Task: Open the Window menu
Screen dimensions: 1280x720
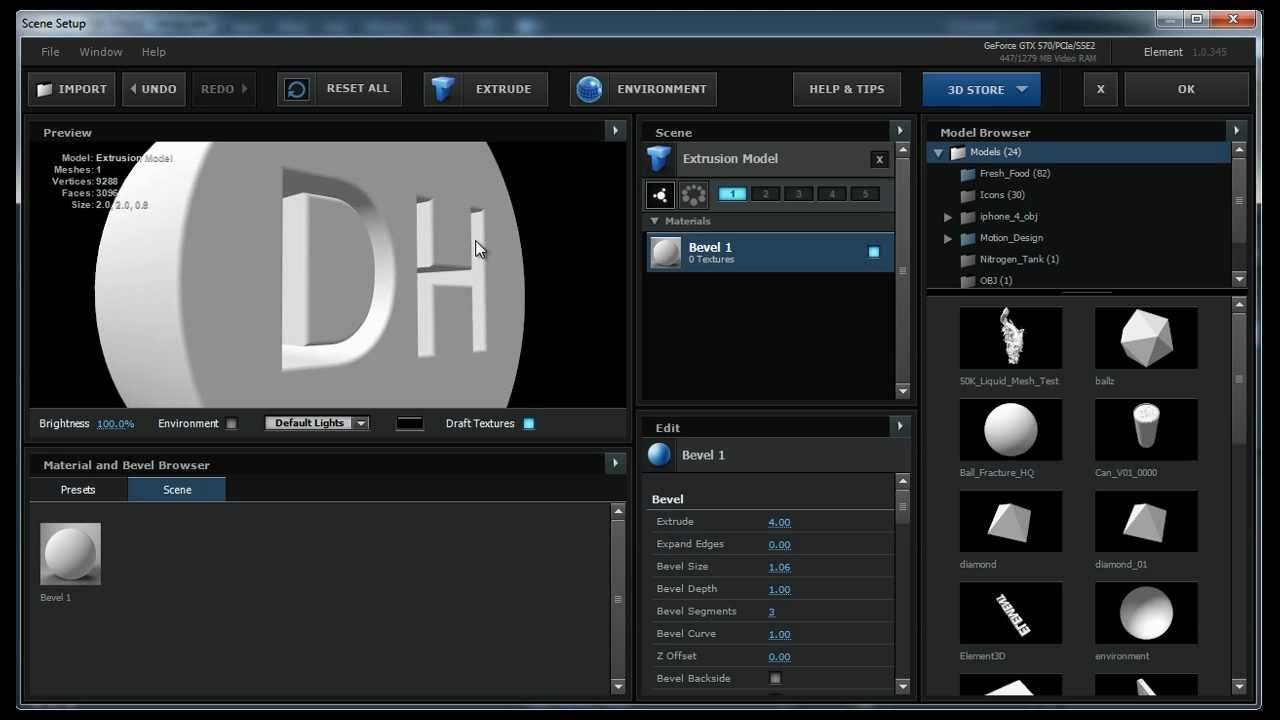Action: (101, 52)
